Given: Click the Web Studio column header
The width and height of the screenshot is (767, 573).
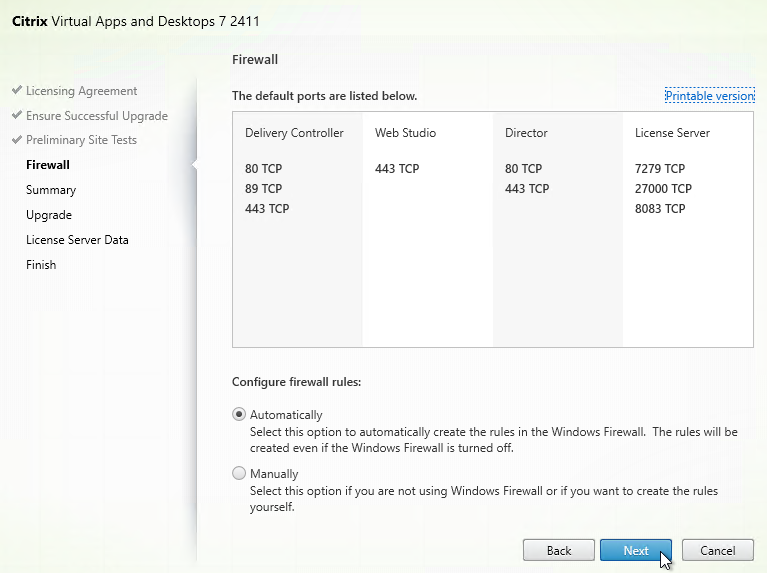Looking at the screenshot, I should [406, 133].
